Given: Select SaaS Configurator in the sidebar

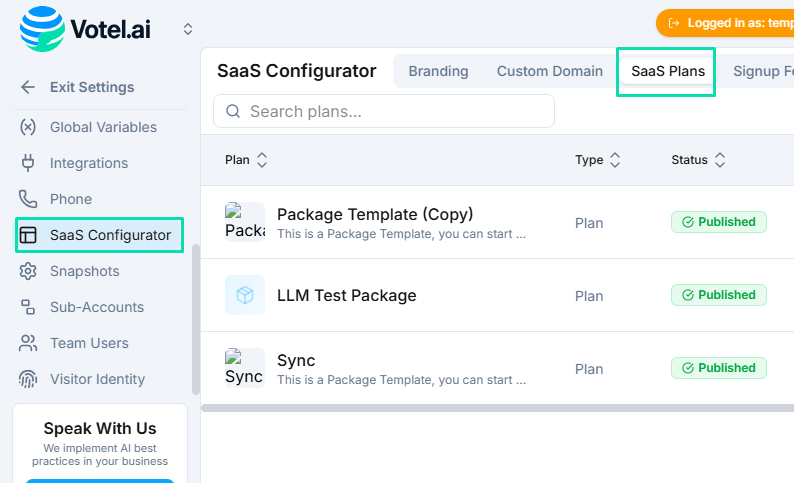Looking at the screenshot, I should coord(100,235).
